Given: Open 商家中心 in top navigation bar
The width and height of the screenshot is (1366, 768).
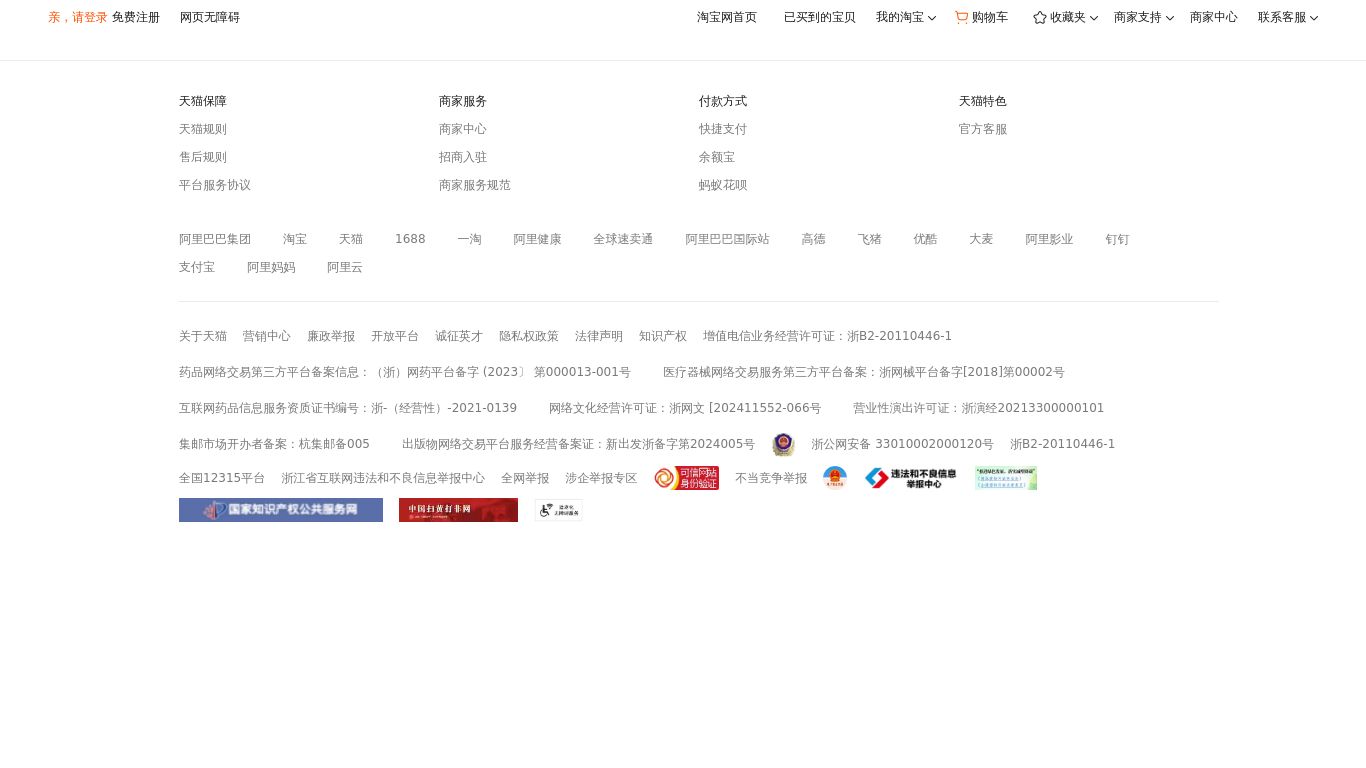Looking at the screenshot, I should click(1214, 17).
